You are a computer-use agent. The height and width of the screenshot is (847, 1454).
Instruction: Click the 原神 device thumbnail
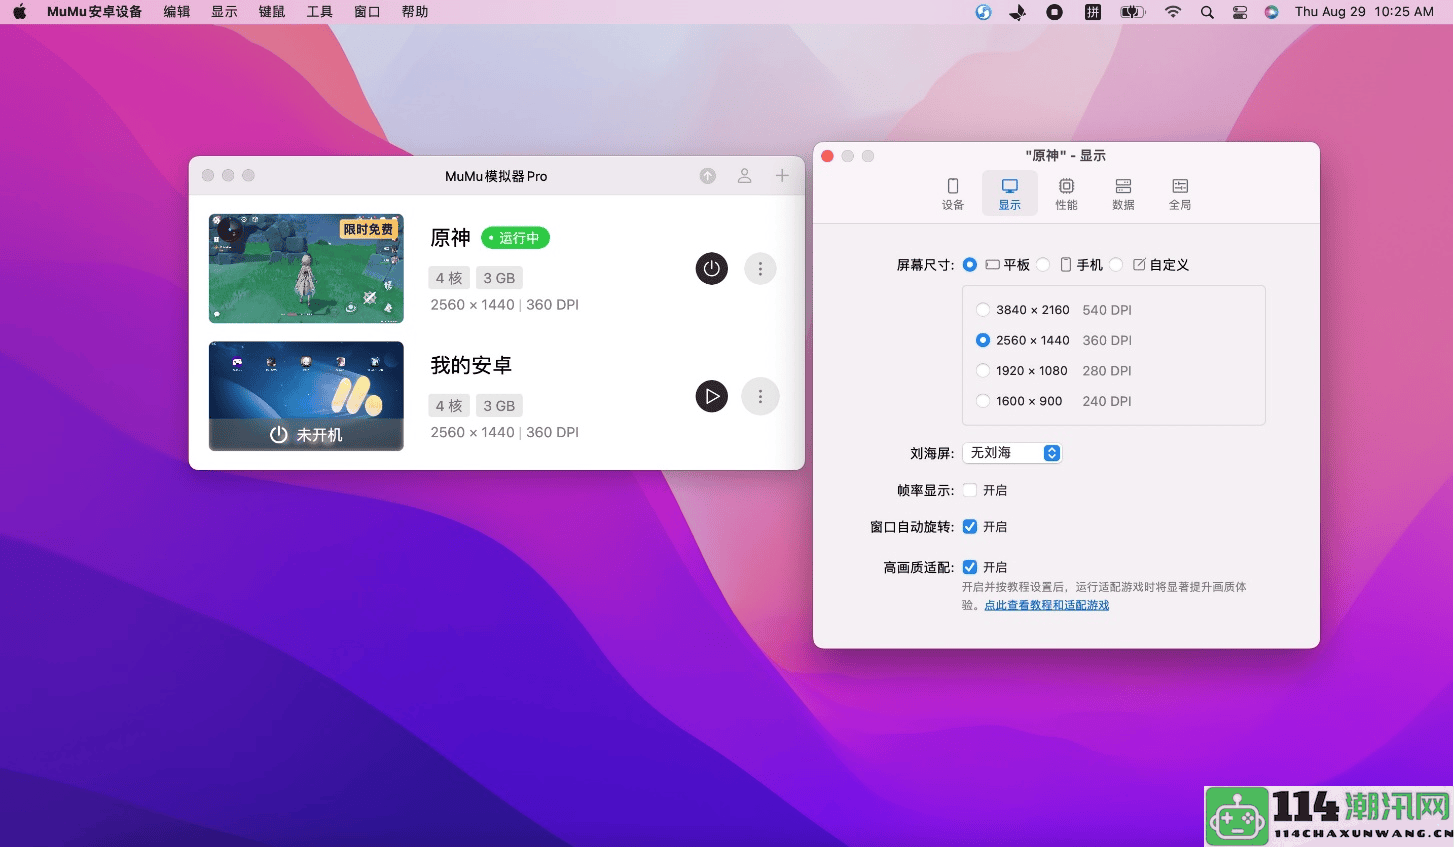306,268
